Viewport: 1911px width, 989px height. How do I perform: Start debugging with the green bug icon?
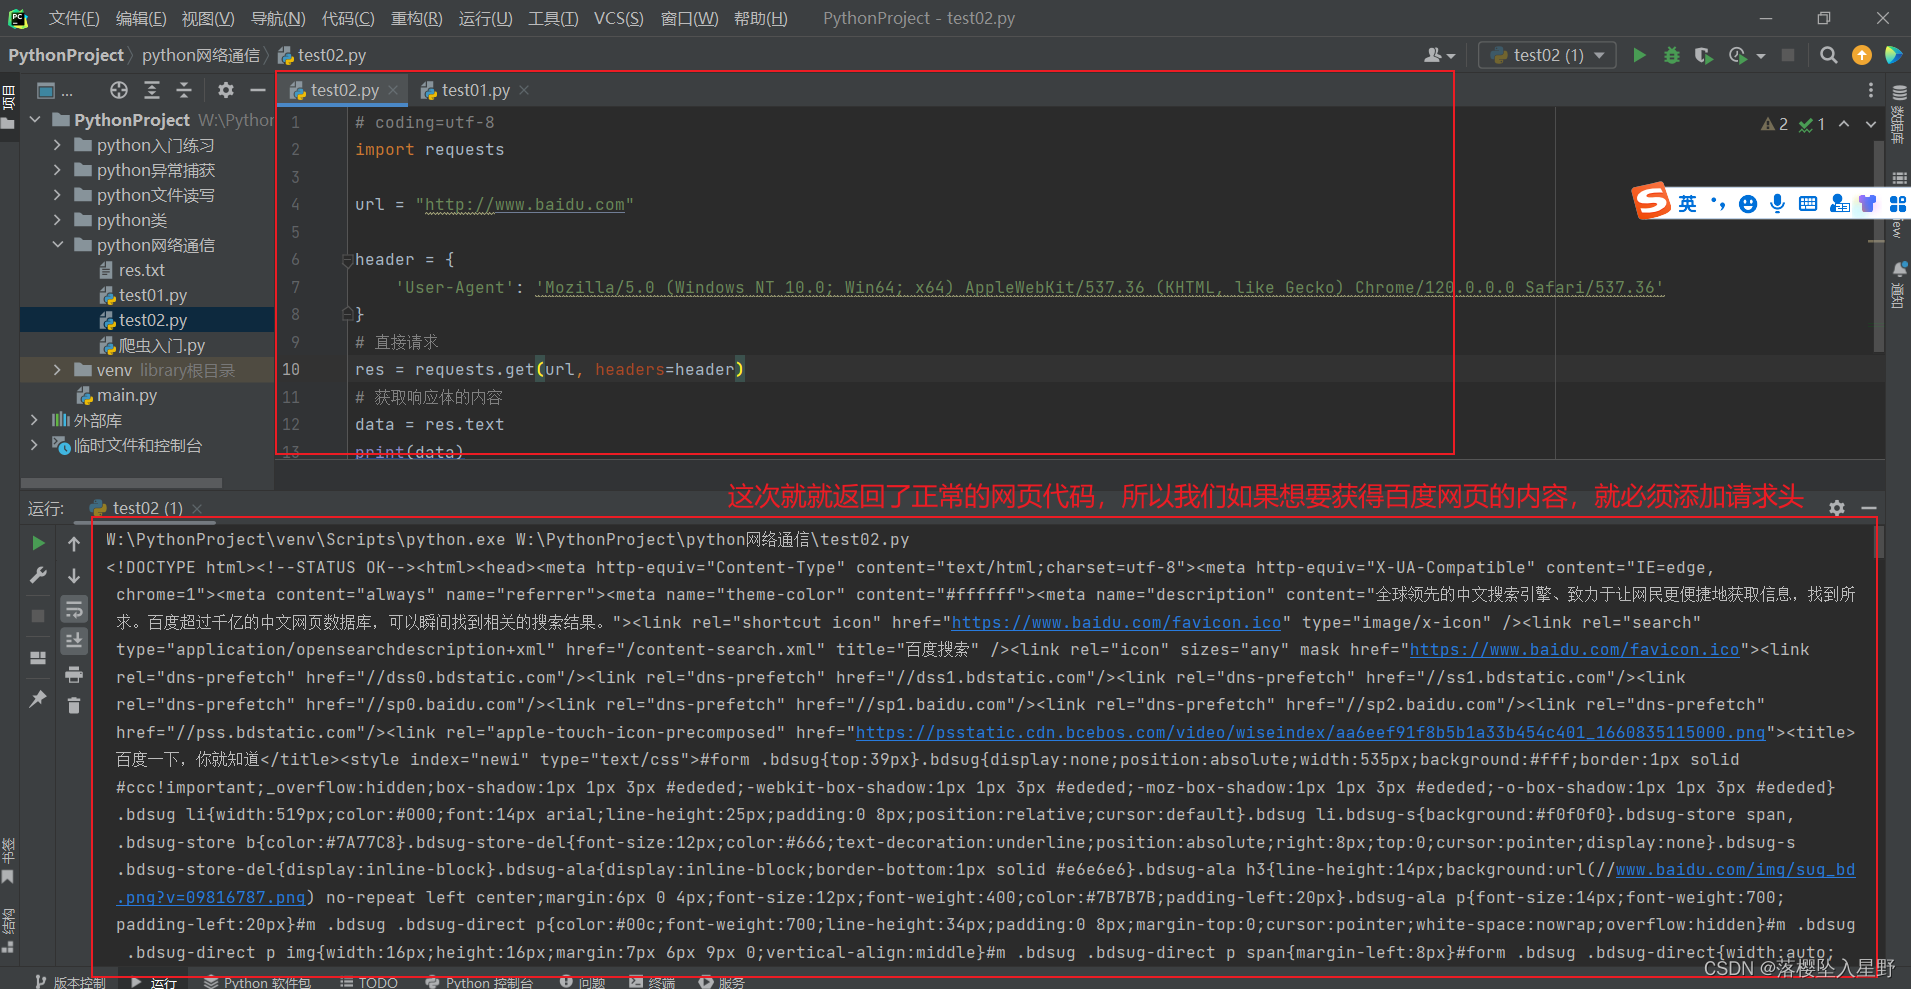point(1671,55)
